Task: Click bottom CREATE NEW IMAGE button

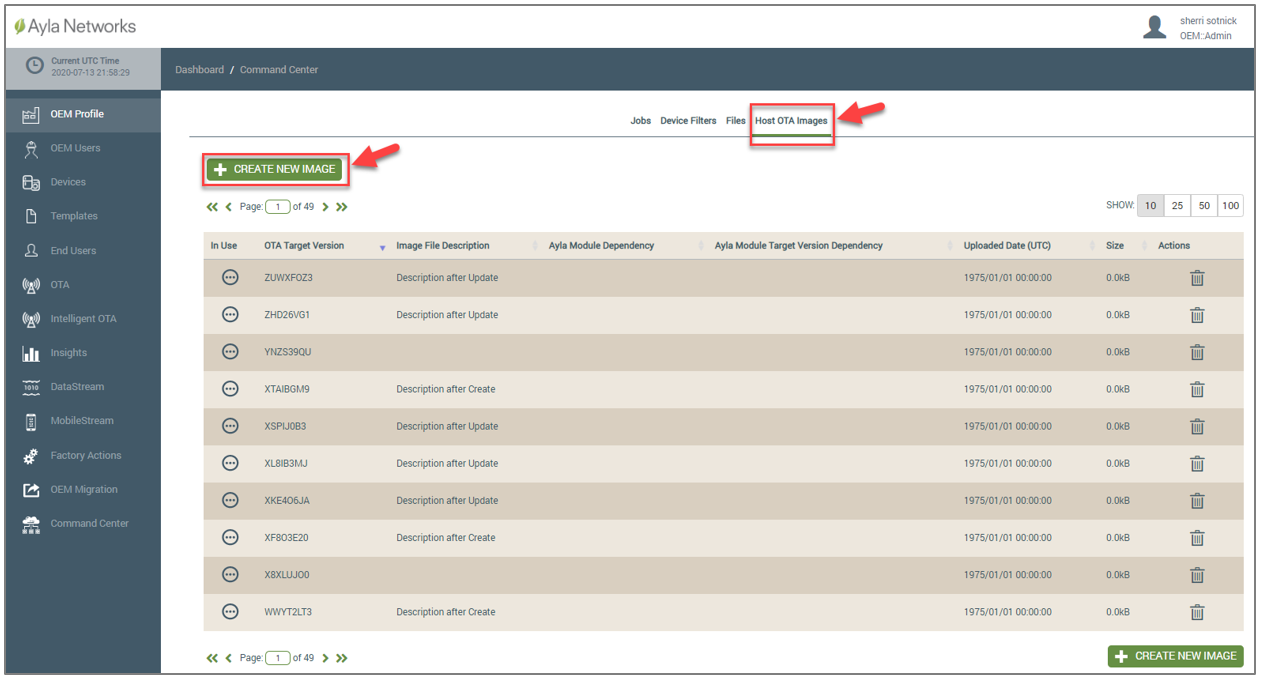Action: pos(1175,656)
